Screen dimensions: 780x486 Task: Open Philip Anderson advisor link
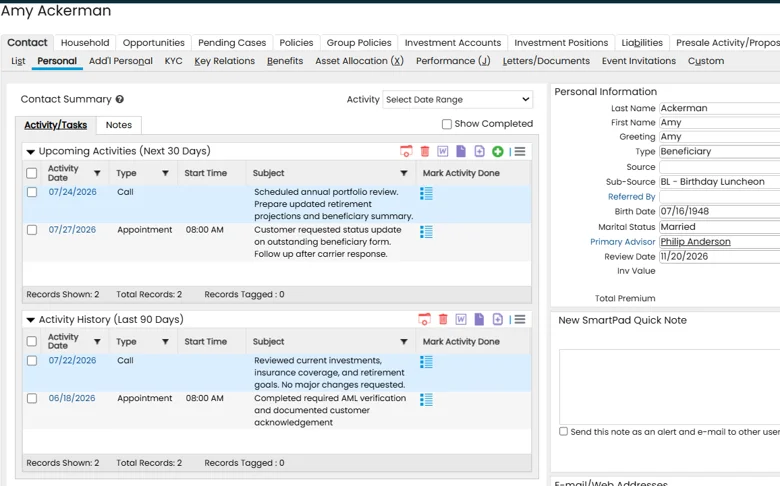pyautogui.click(x=695, y=242)
